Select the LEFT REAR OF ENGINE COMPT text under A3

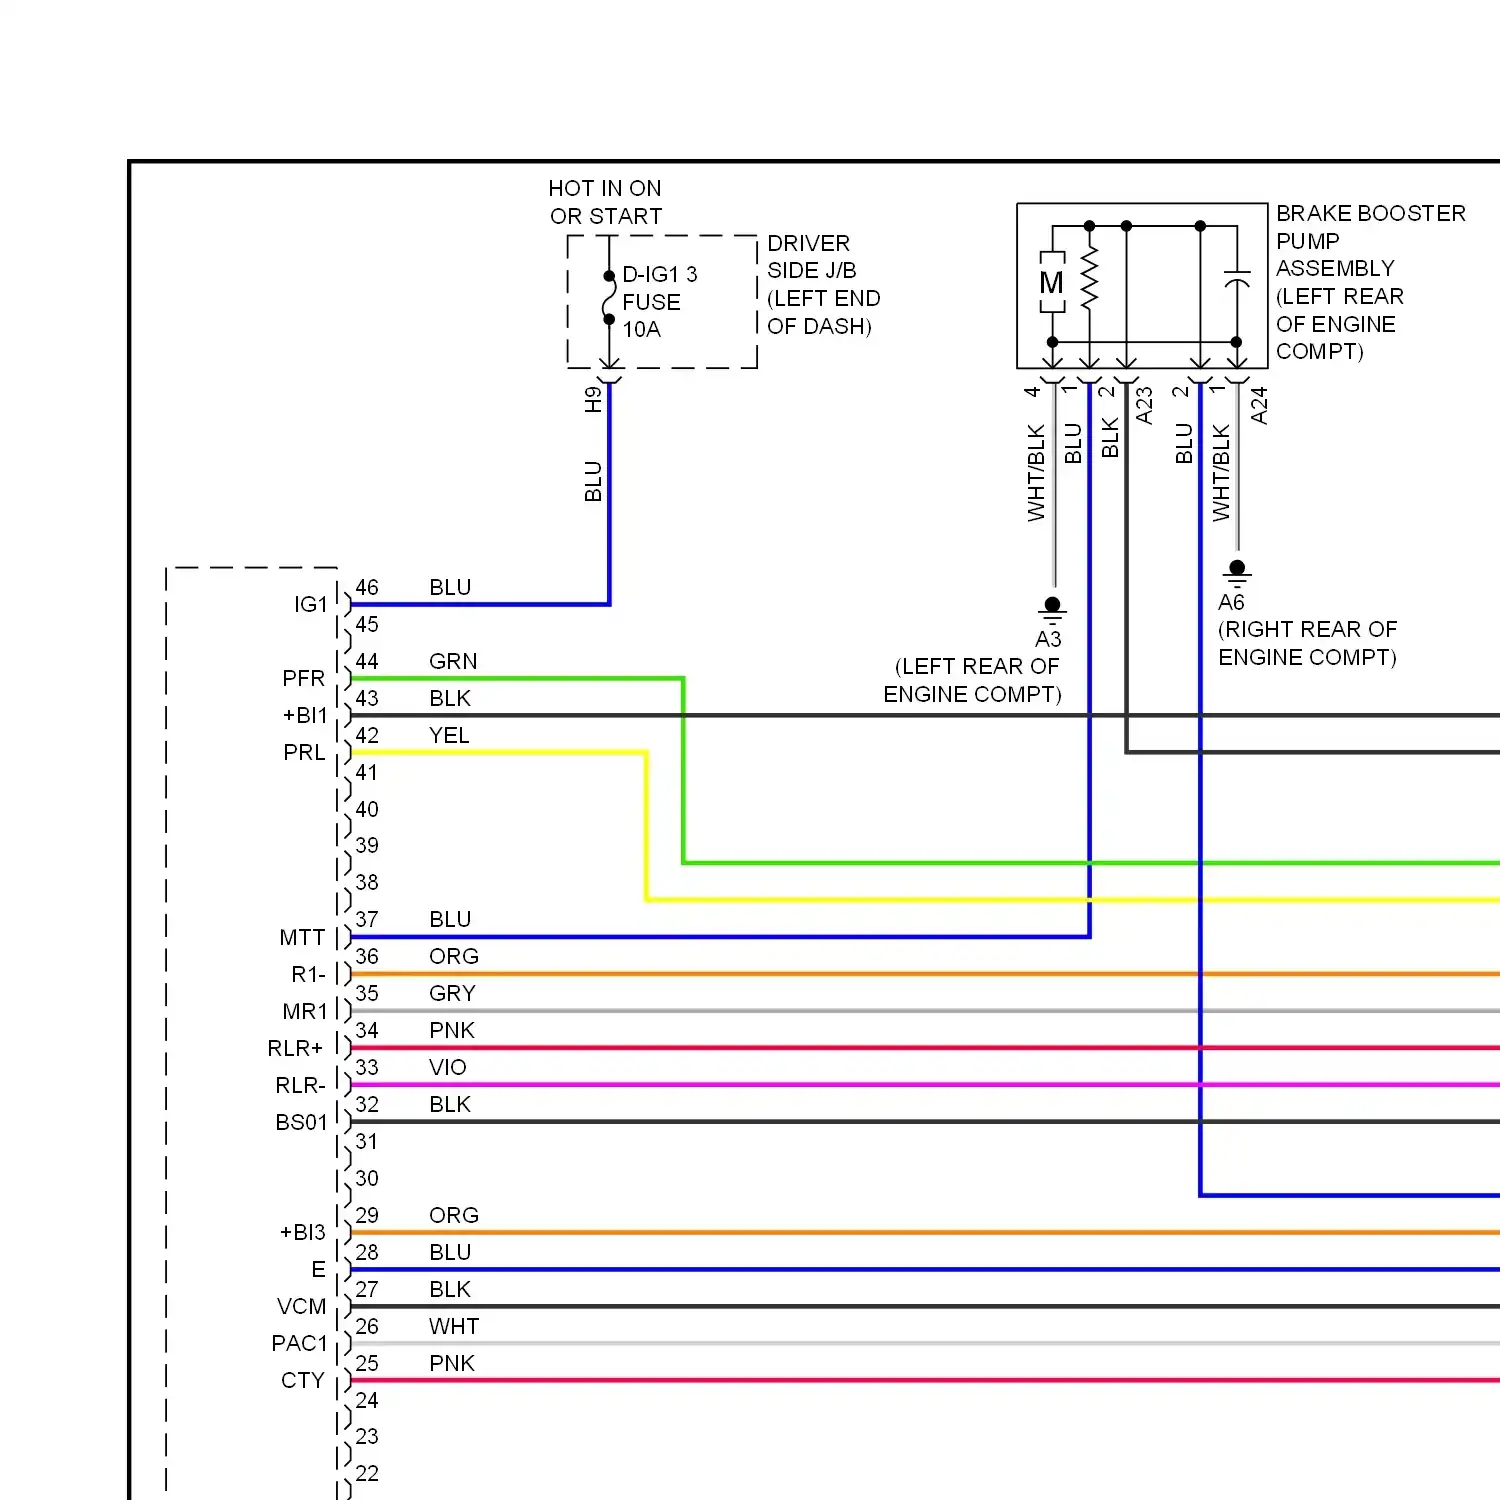(x=972, y=680)
